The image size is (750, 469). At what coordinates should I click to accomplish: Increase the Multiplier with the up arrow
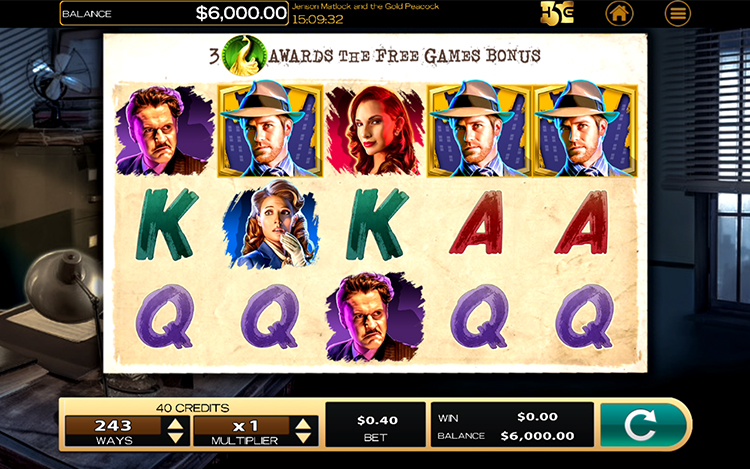click(303, 424)
